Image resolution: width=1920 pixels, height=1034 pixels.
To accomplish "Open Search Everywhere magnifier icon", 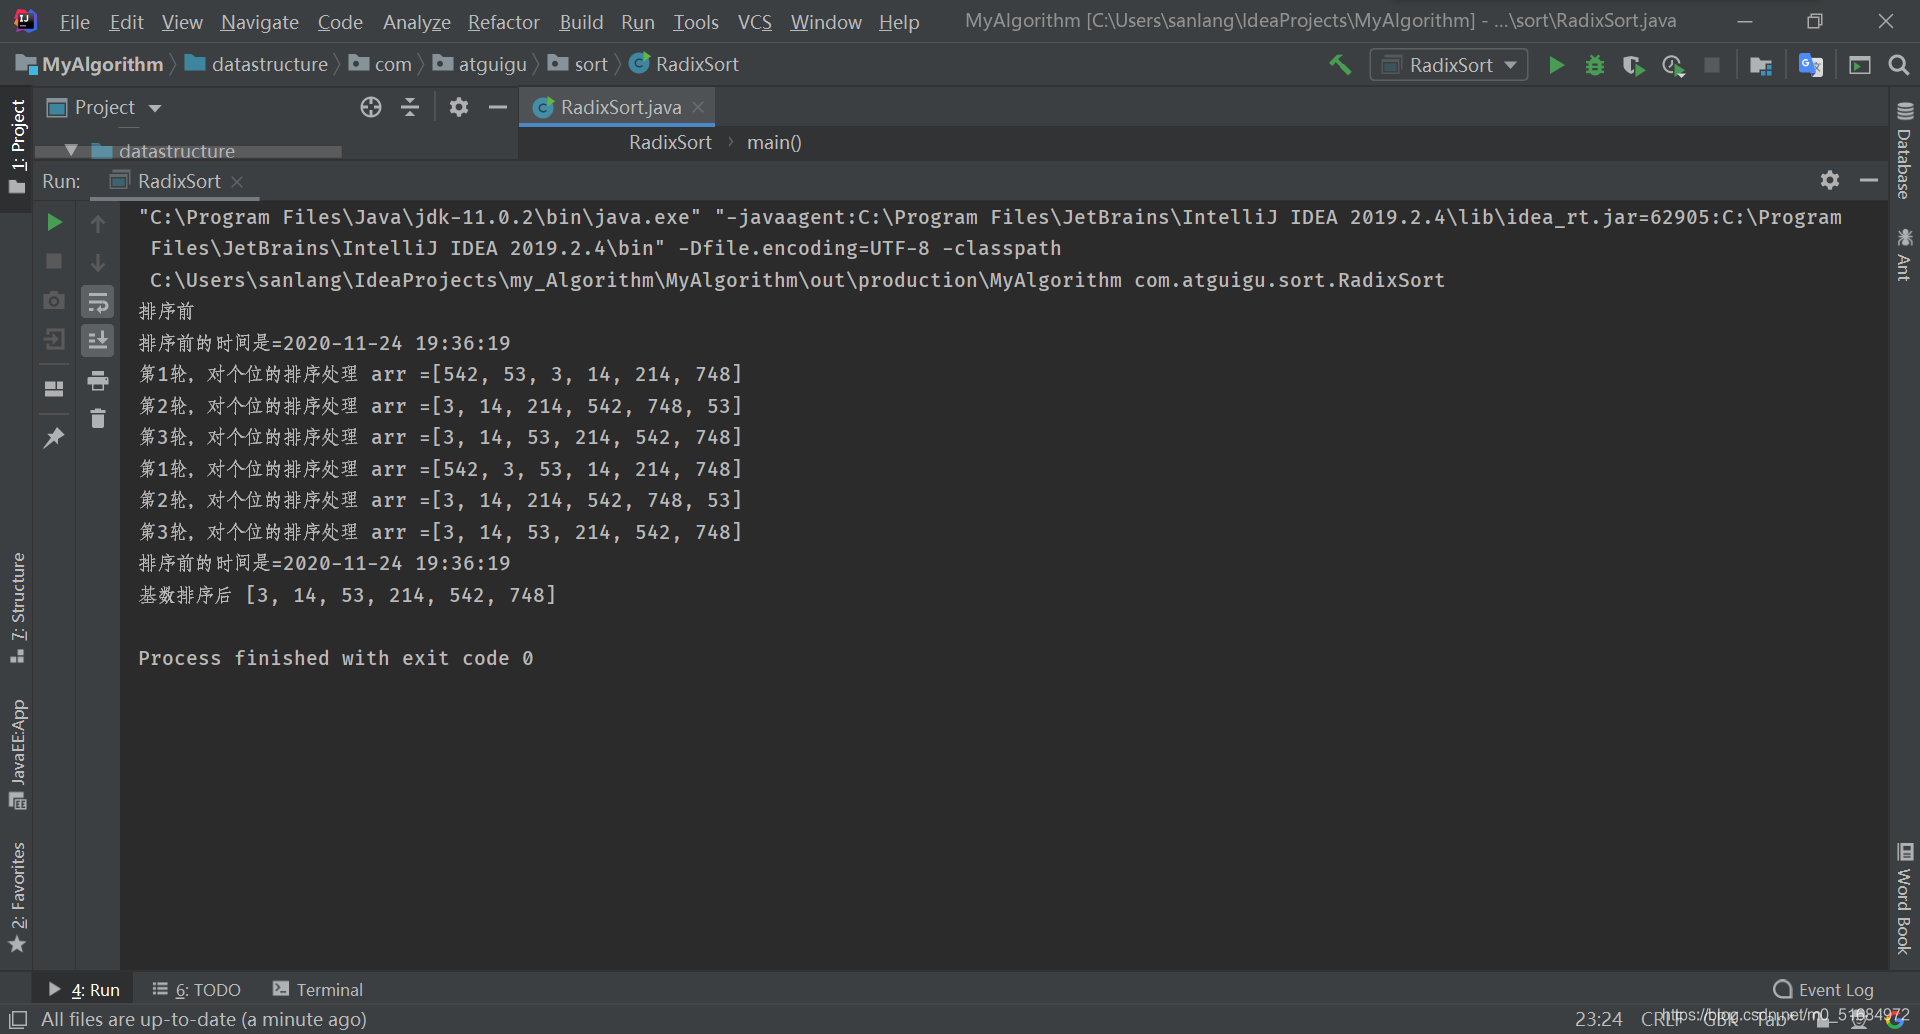I will [x=1898, y=65].
